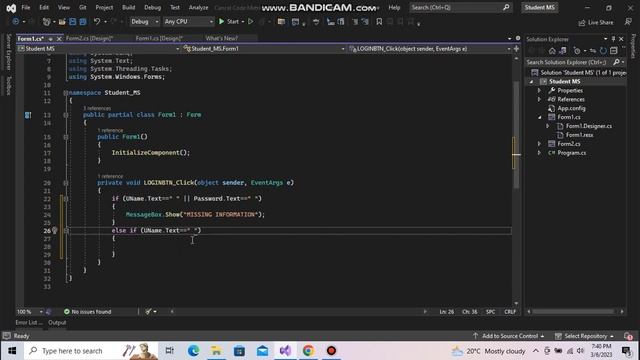Image resolution: width=640 pixels, height=360 pixels.
Task: Open the File menu
Action: click(26, 7)
